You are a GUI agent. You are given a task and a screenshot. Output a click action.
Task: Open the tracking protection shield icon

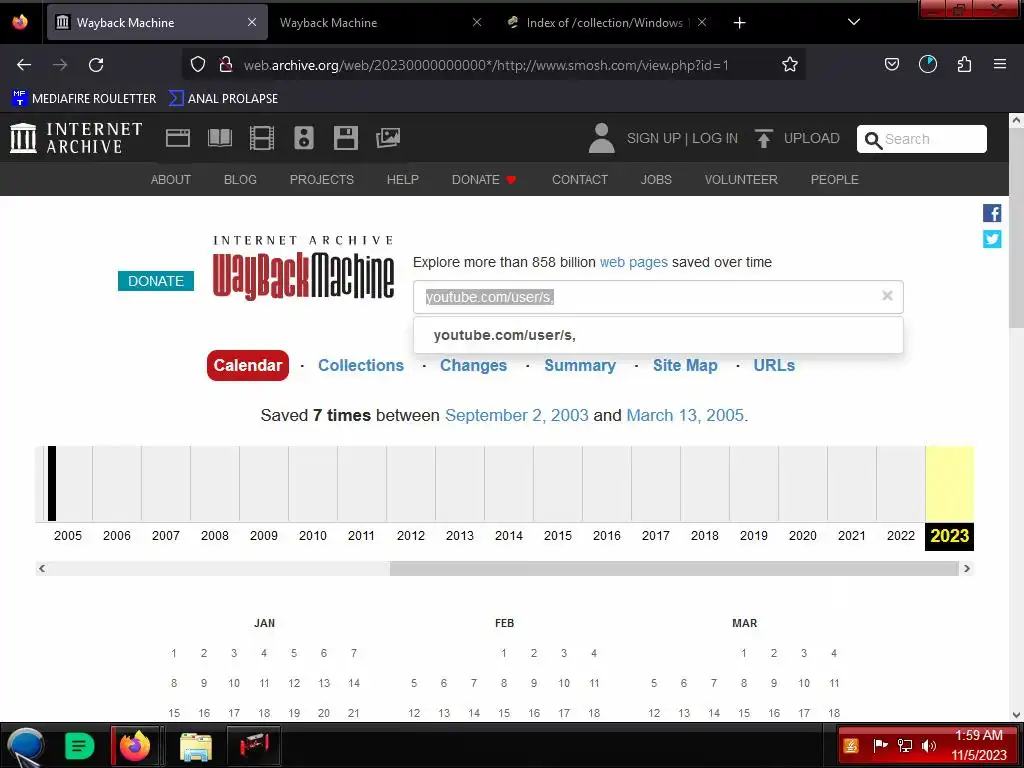tap(198, 64)
